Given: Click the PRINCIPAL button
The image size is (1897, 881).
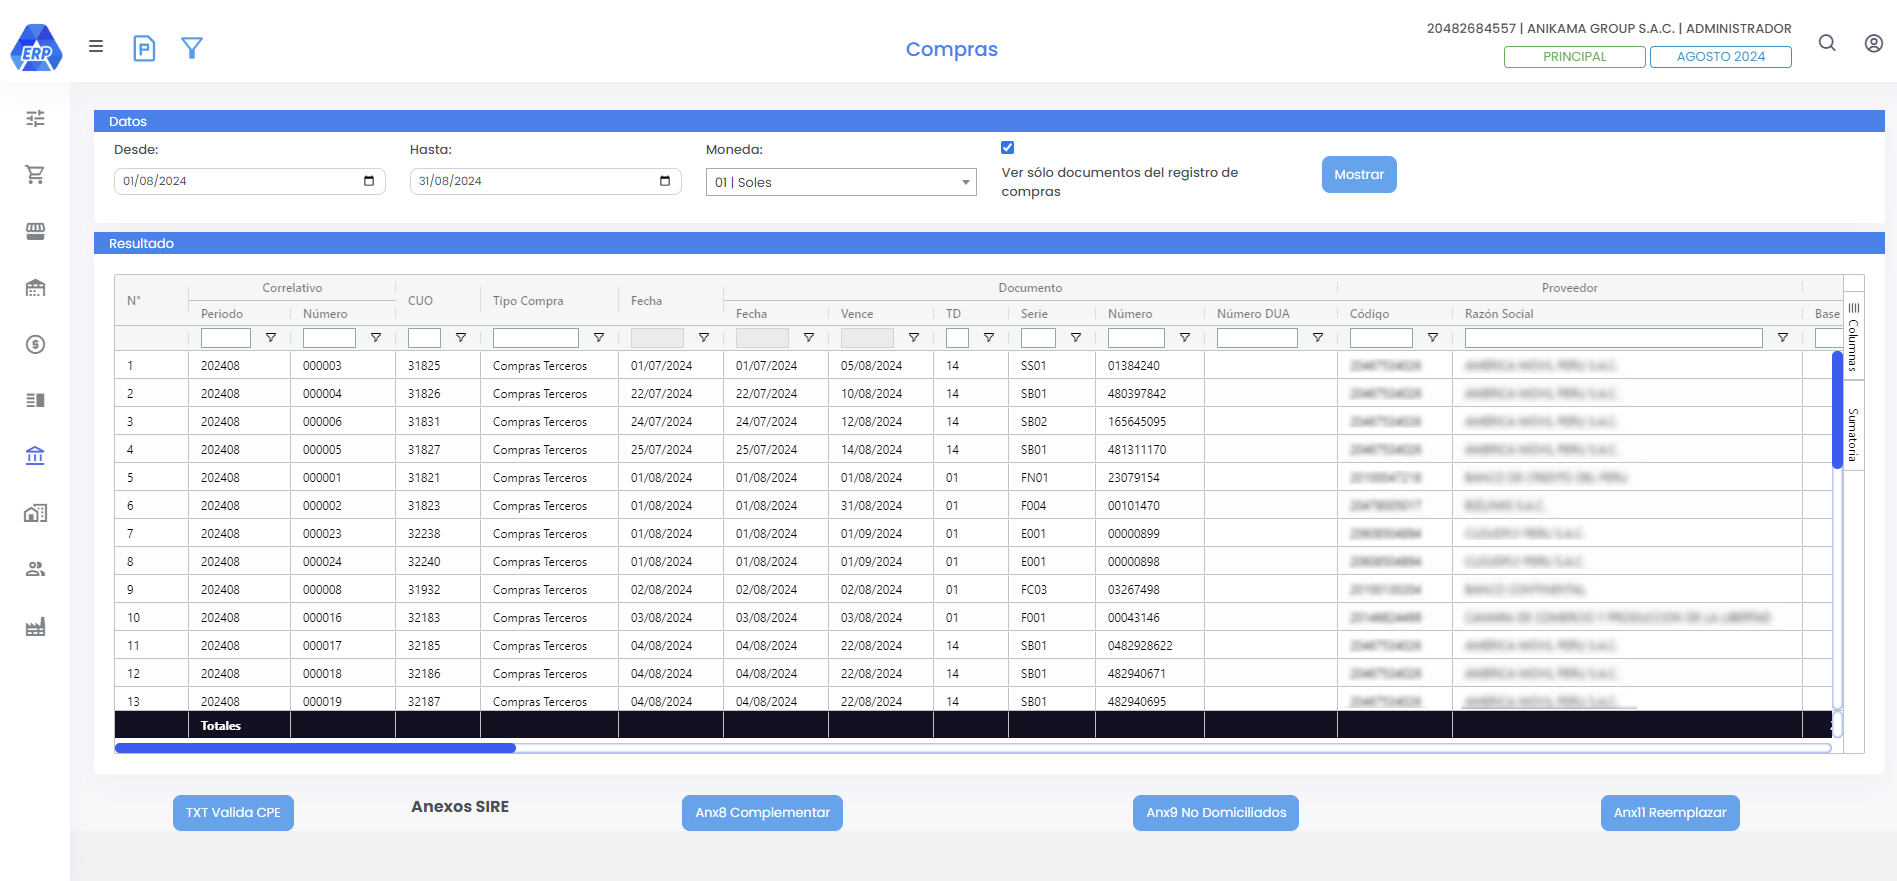Looking at the screenshot, I should click(1574, 57).
